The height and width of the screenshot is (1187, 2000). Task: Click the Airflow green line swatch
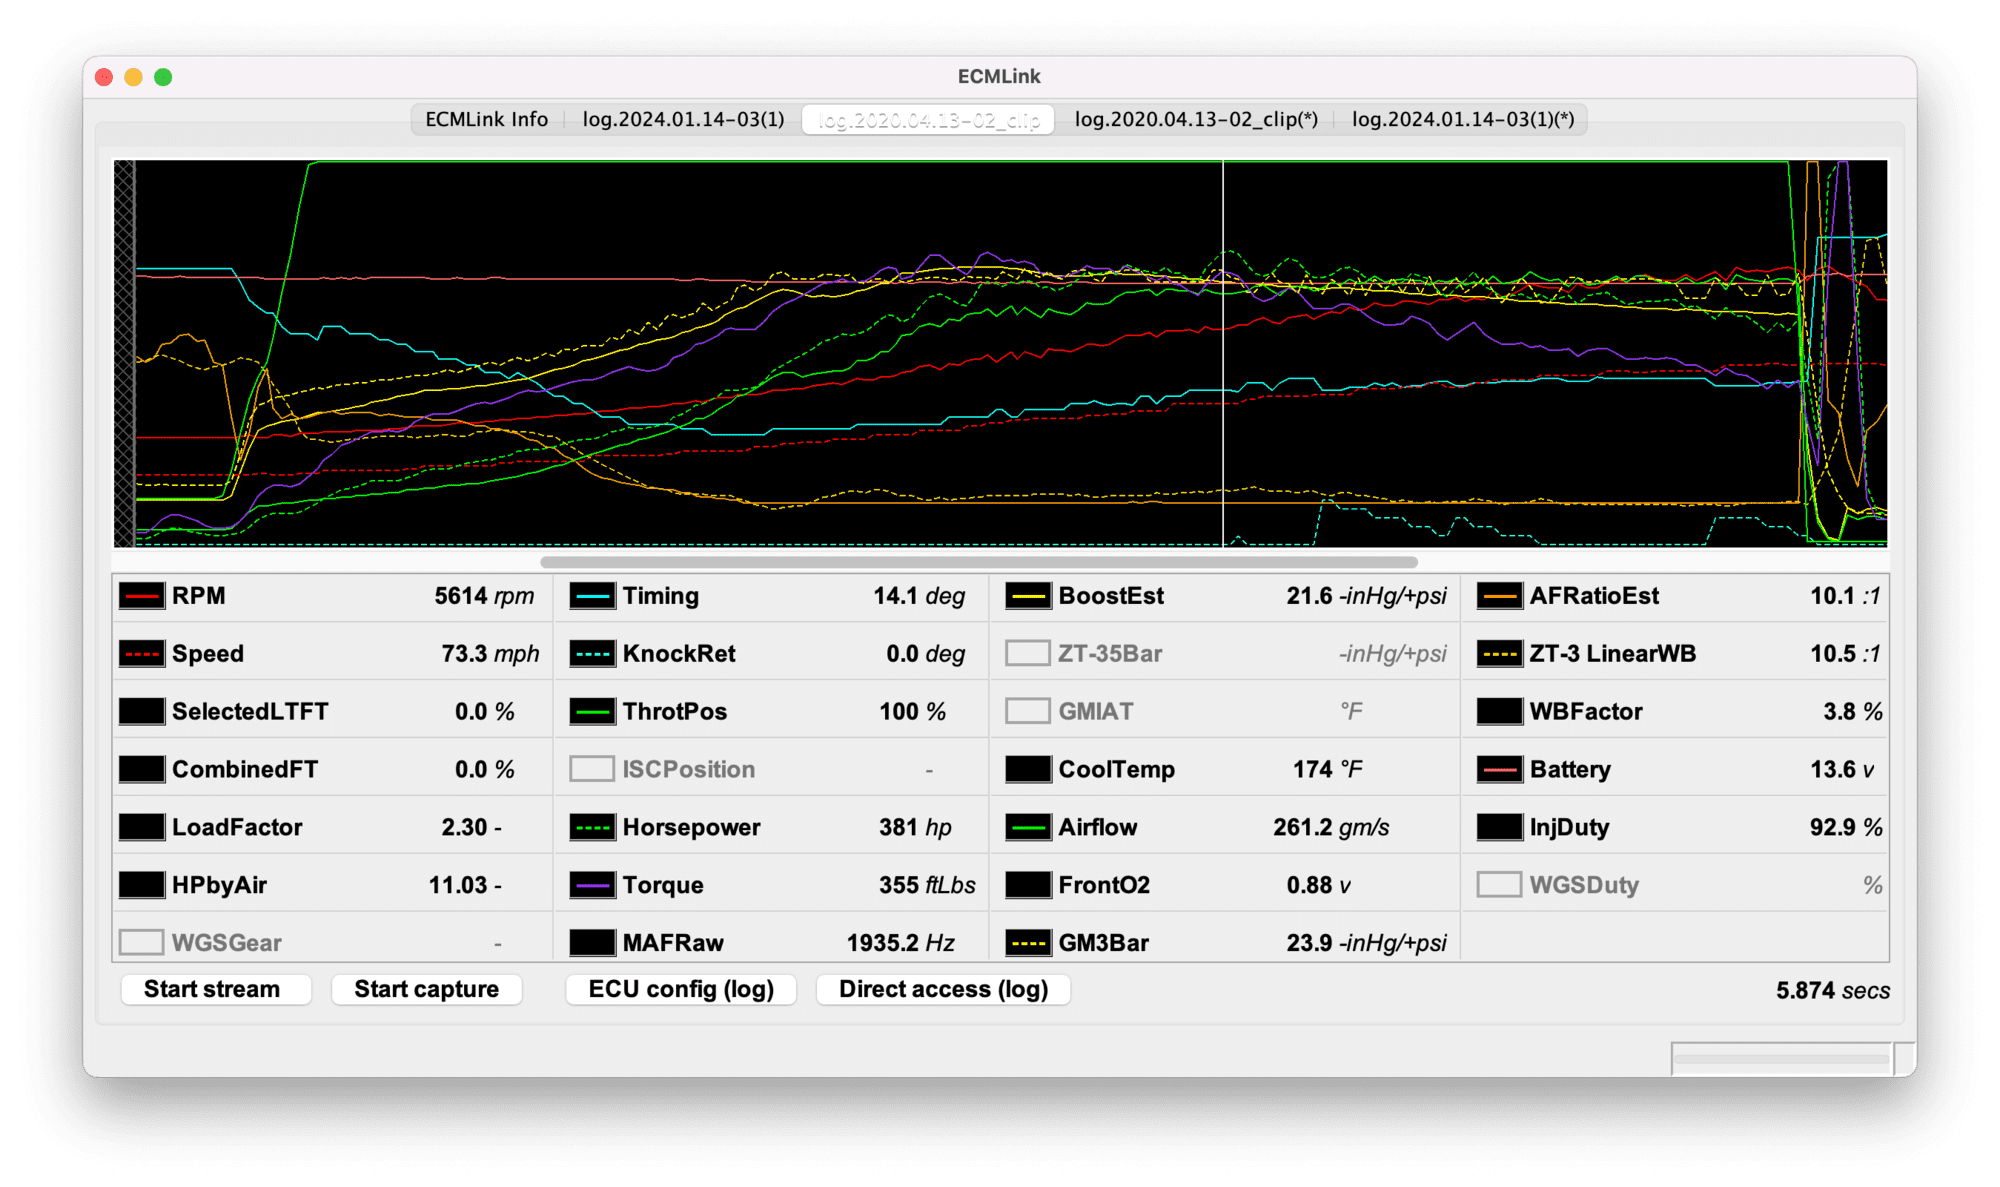(1028, 828)
